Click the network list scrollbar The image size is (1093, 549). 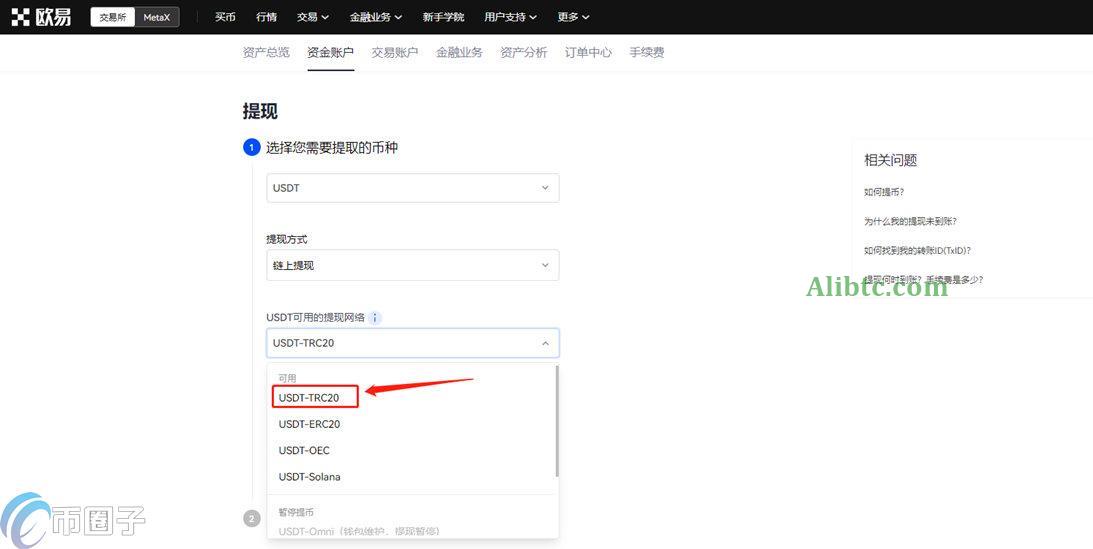[556, 422]
